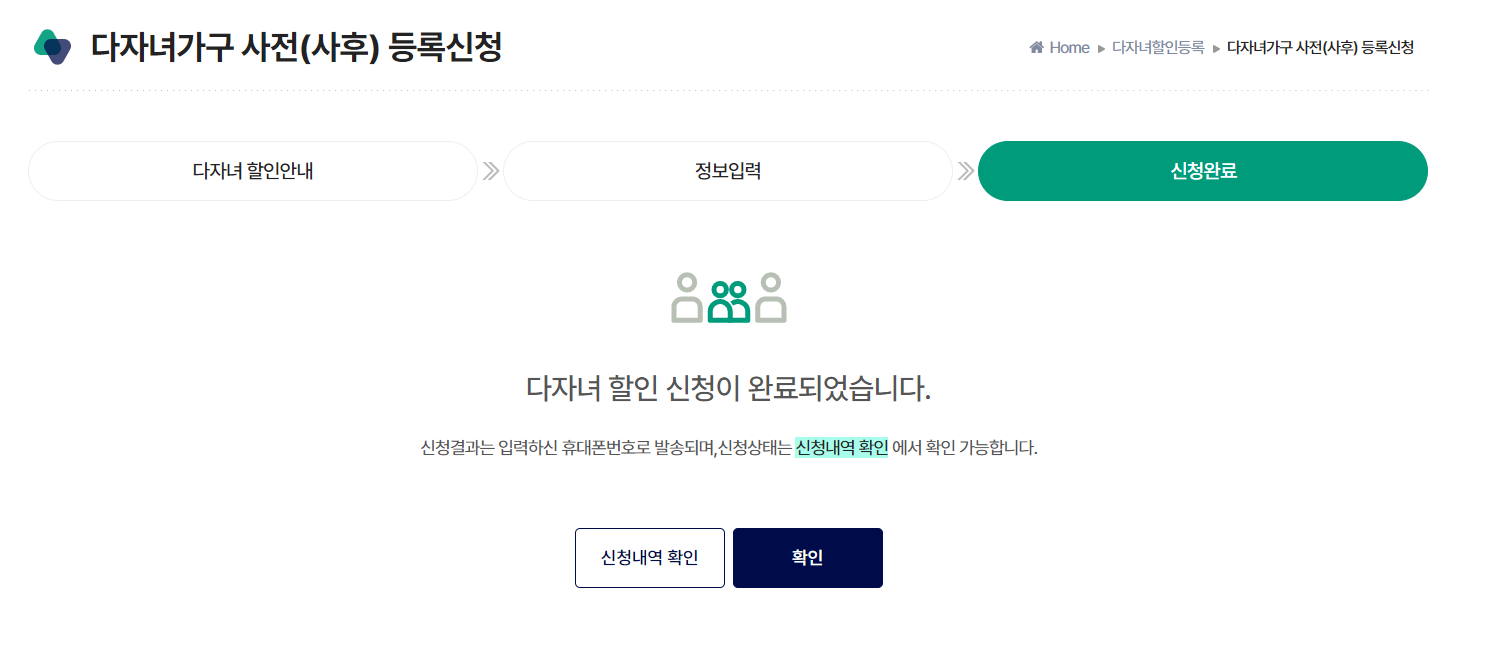This screenshot has width=1493, height=670.
Task: Select the 신청완료 step indicator
Action: (1202, 171)
